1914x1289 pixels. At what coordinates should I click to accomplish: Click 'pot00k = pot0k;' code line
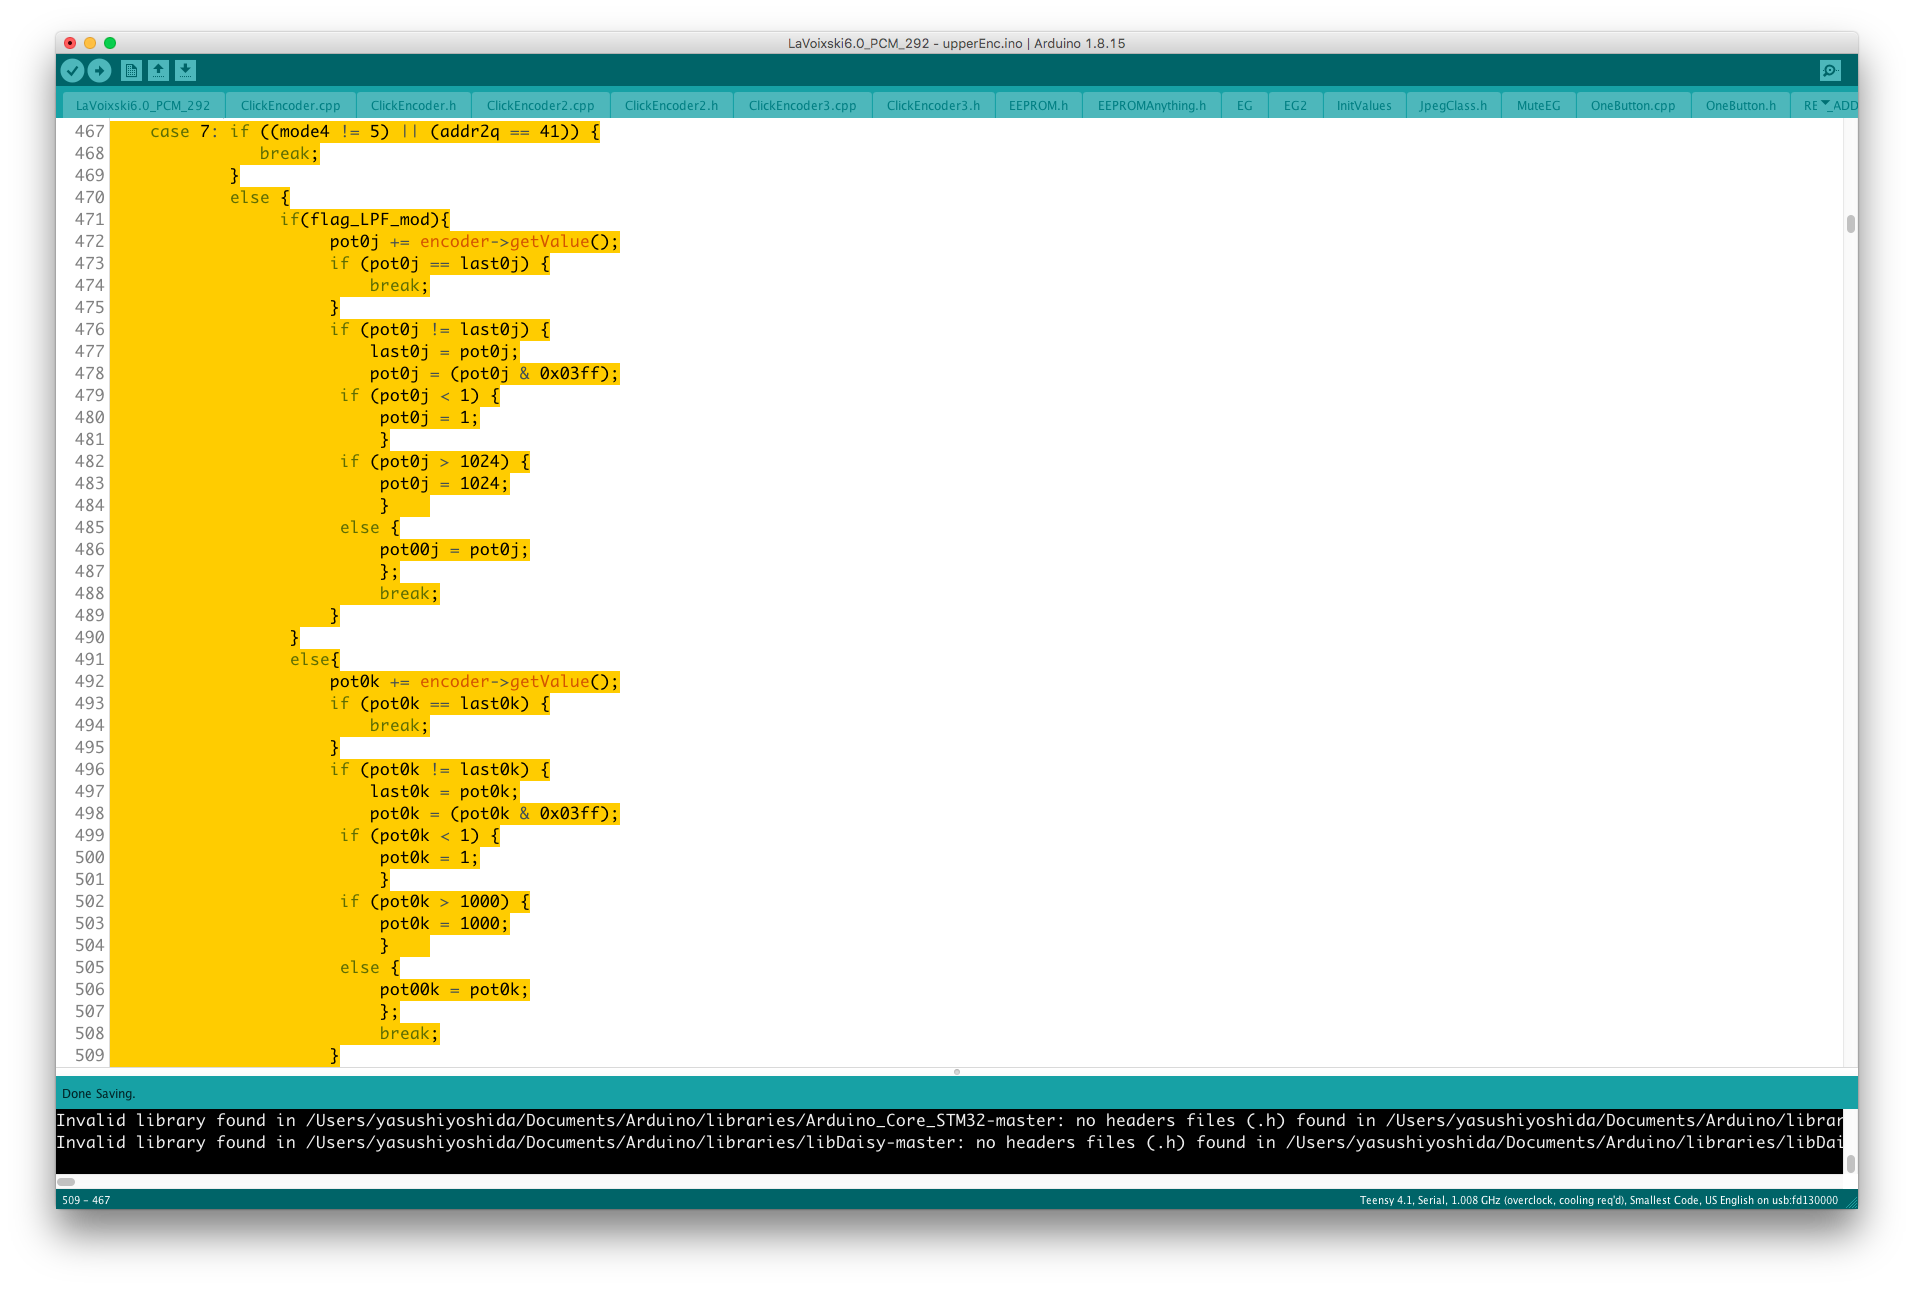tap(454, 989)
